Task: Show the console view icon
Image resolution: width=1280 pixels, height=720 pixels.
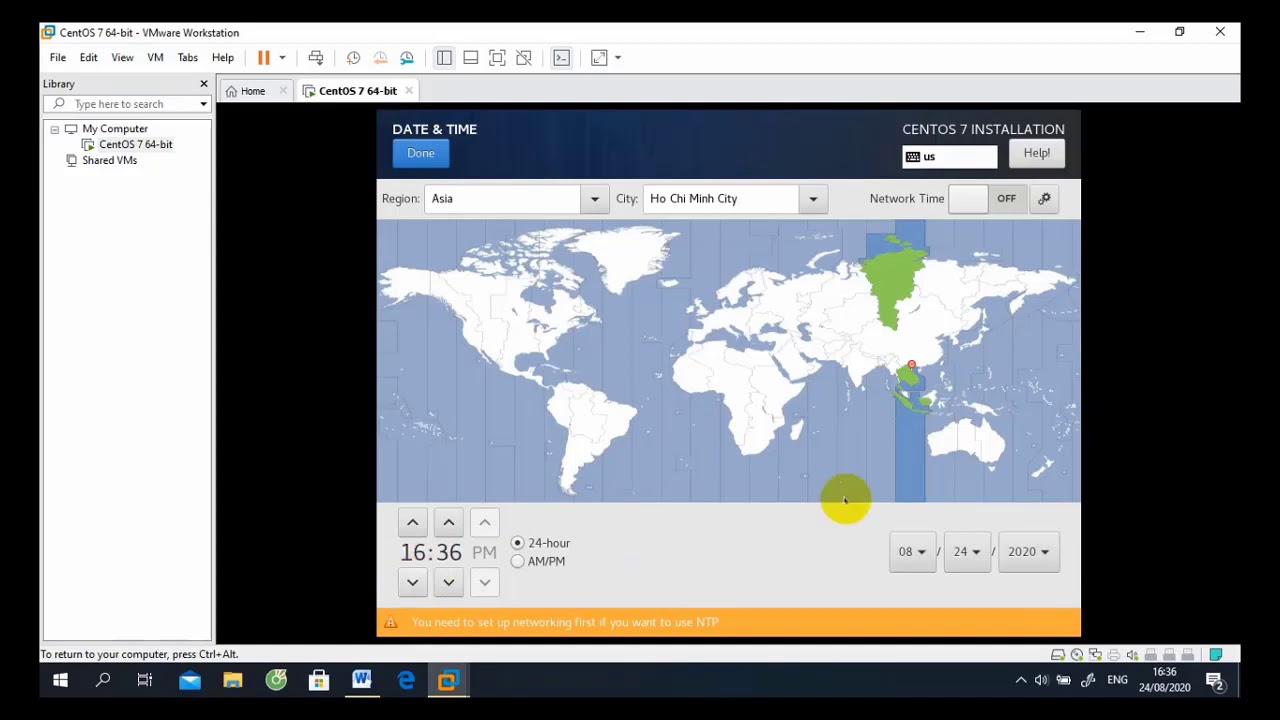Action: [561, 58]
